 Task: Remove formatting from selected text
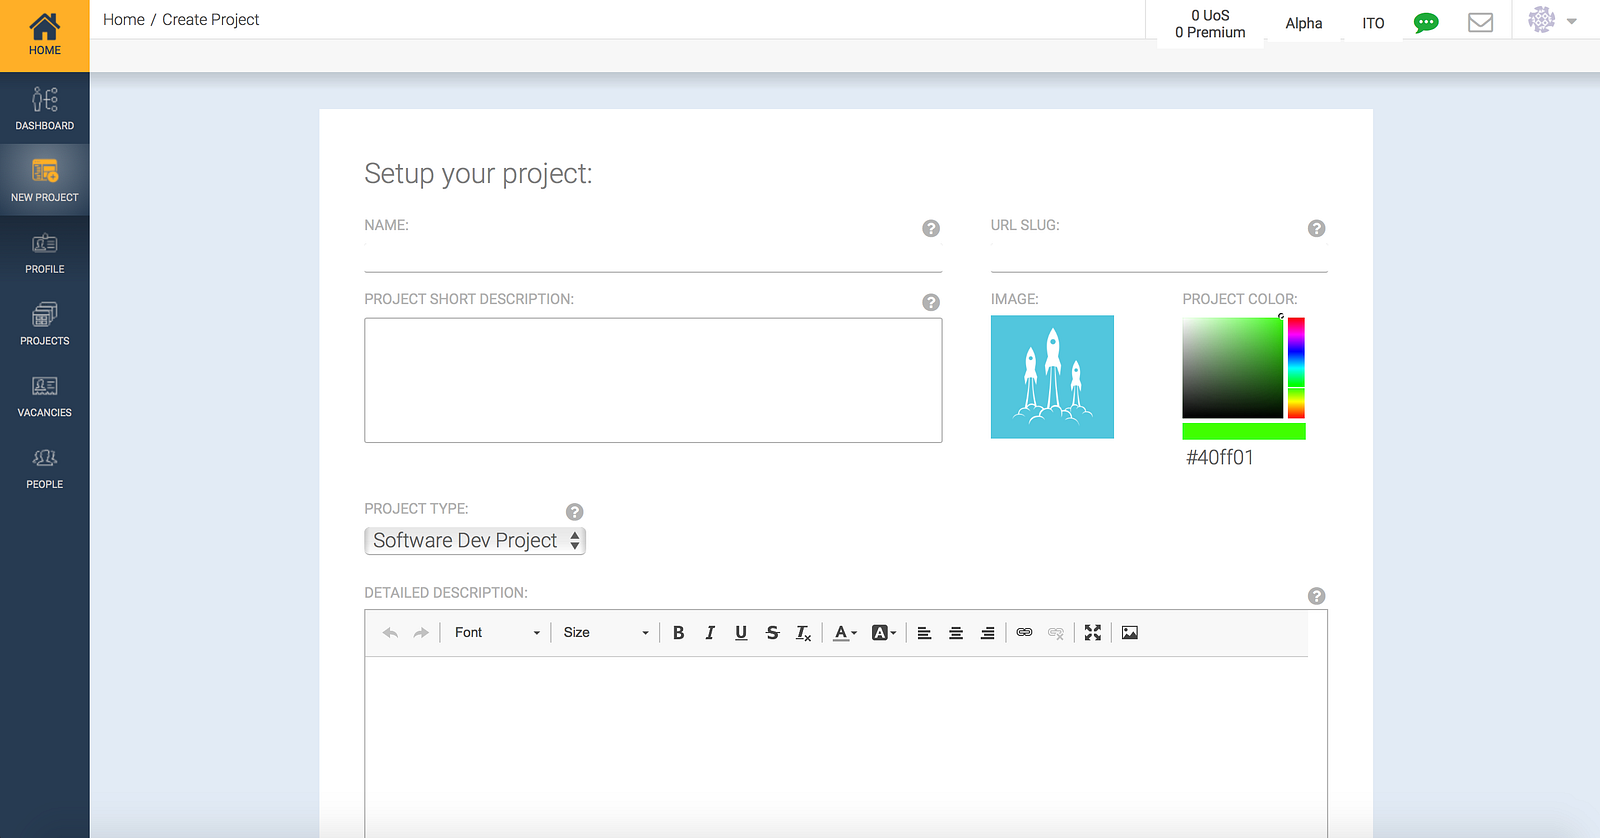[x=803, y=633]
